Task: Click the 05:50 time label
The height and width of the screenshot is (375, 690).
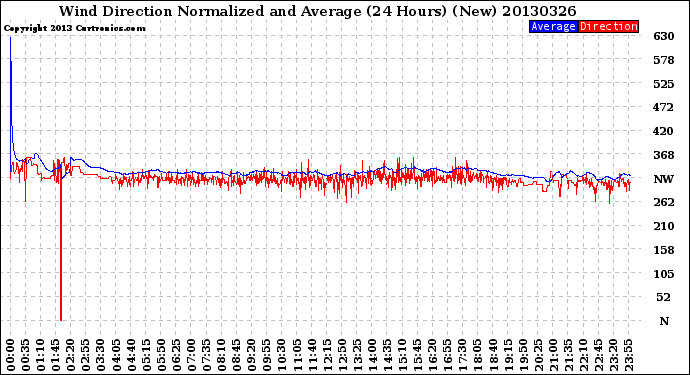Action: pyautogui.click(x=161, y=355)
